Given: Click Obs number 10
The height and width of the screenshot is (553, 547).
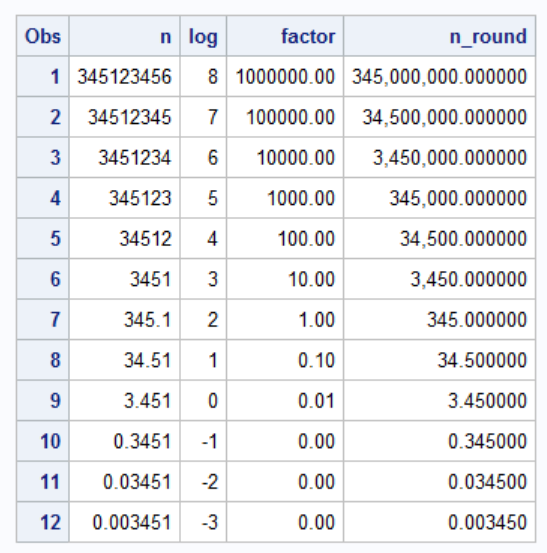Looking at the screenshot, I should (x=43, y=441).
